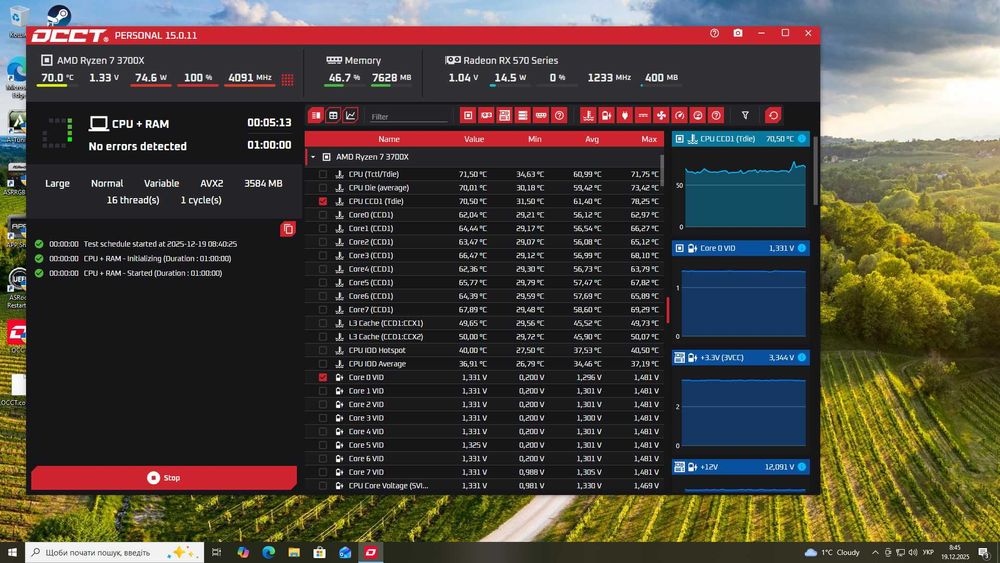This screenshot has height=563, width=1000.
Task: Uncheck the Core 0 VID checkbox
Action: pyautogui.click(x=323, y=377)
